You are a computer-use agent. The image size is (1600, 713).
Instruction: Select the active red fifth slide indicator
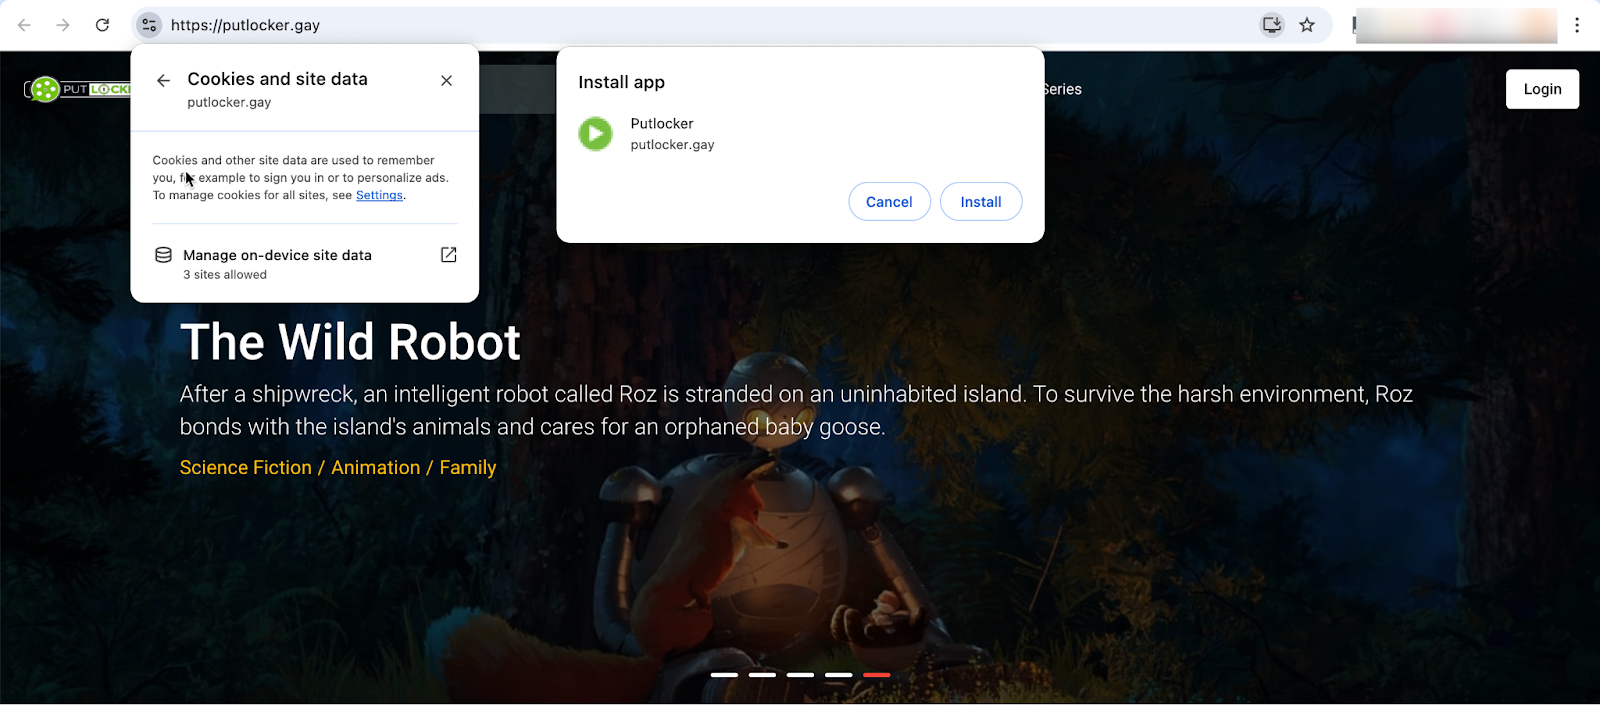coord(876,675)
